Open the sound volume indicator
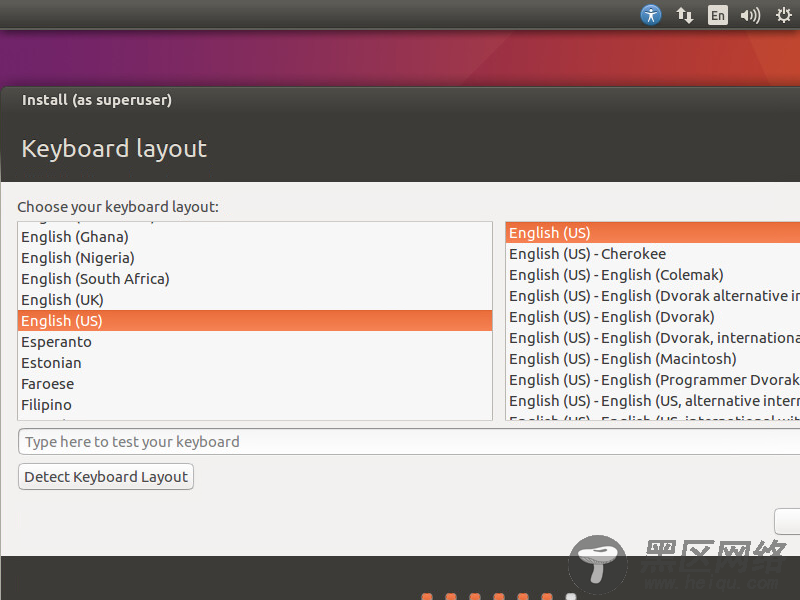 (750, 15)
